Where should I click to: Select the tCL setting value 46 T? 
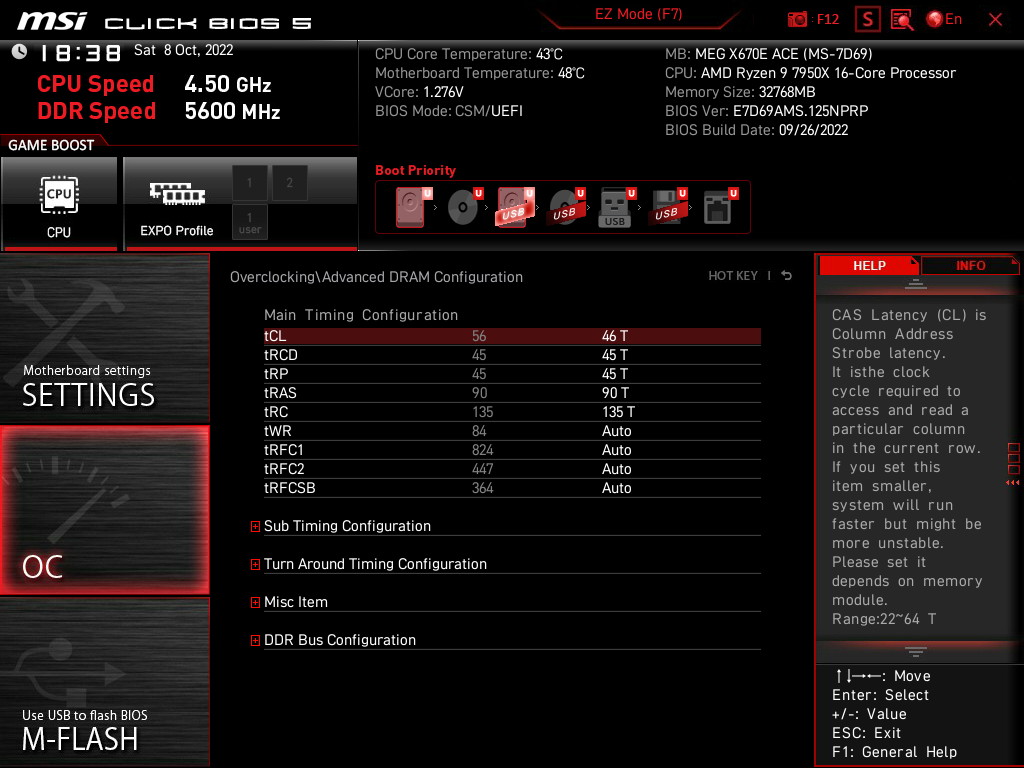click(x=615, y=336)
